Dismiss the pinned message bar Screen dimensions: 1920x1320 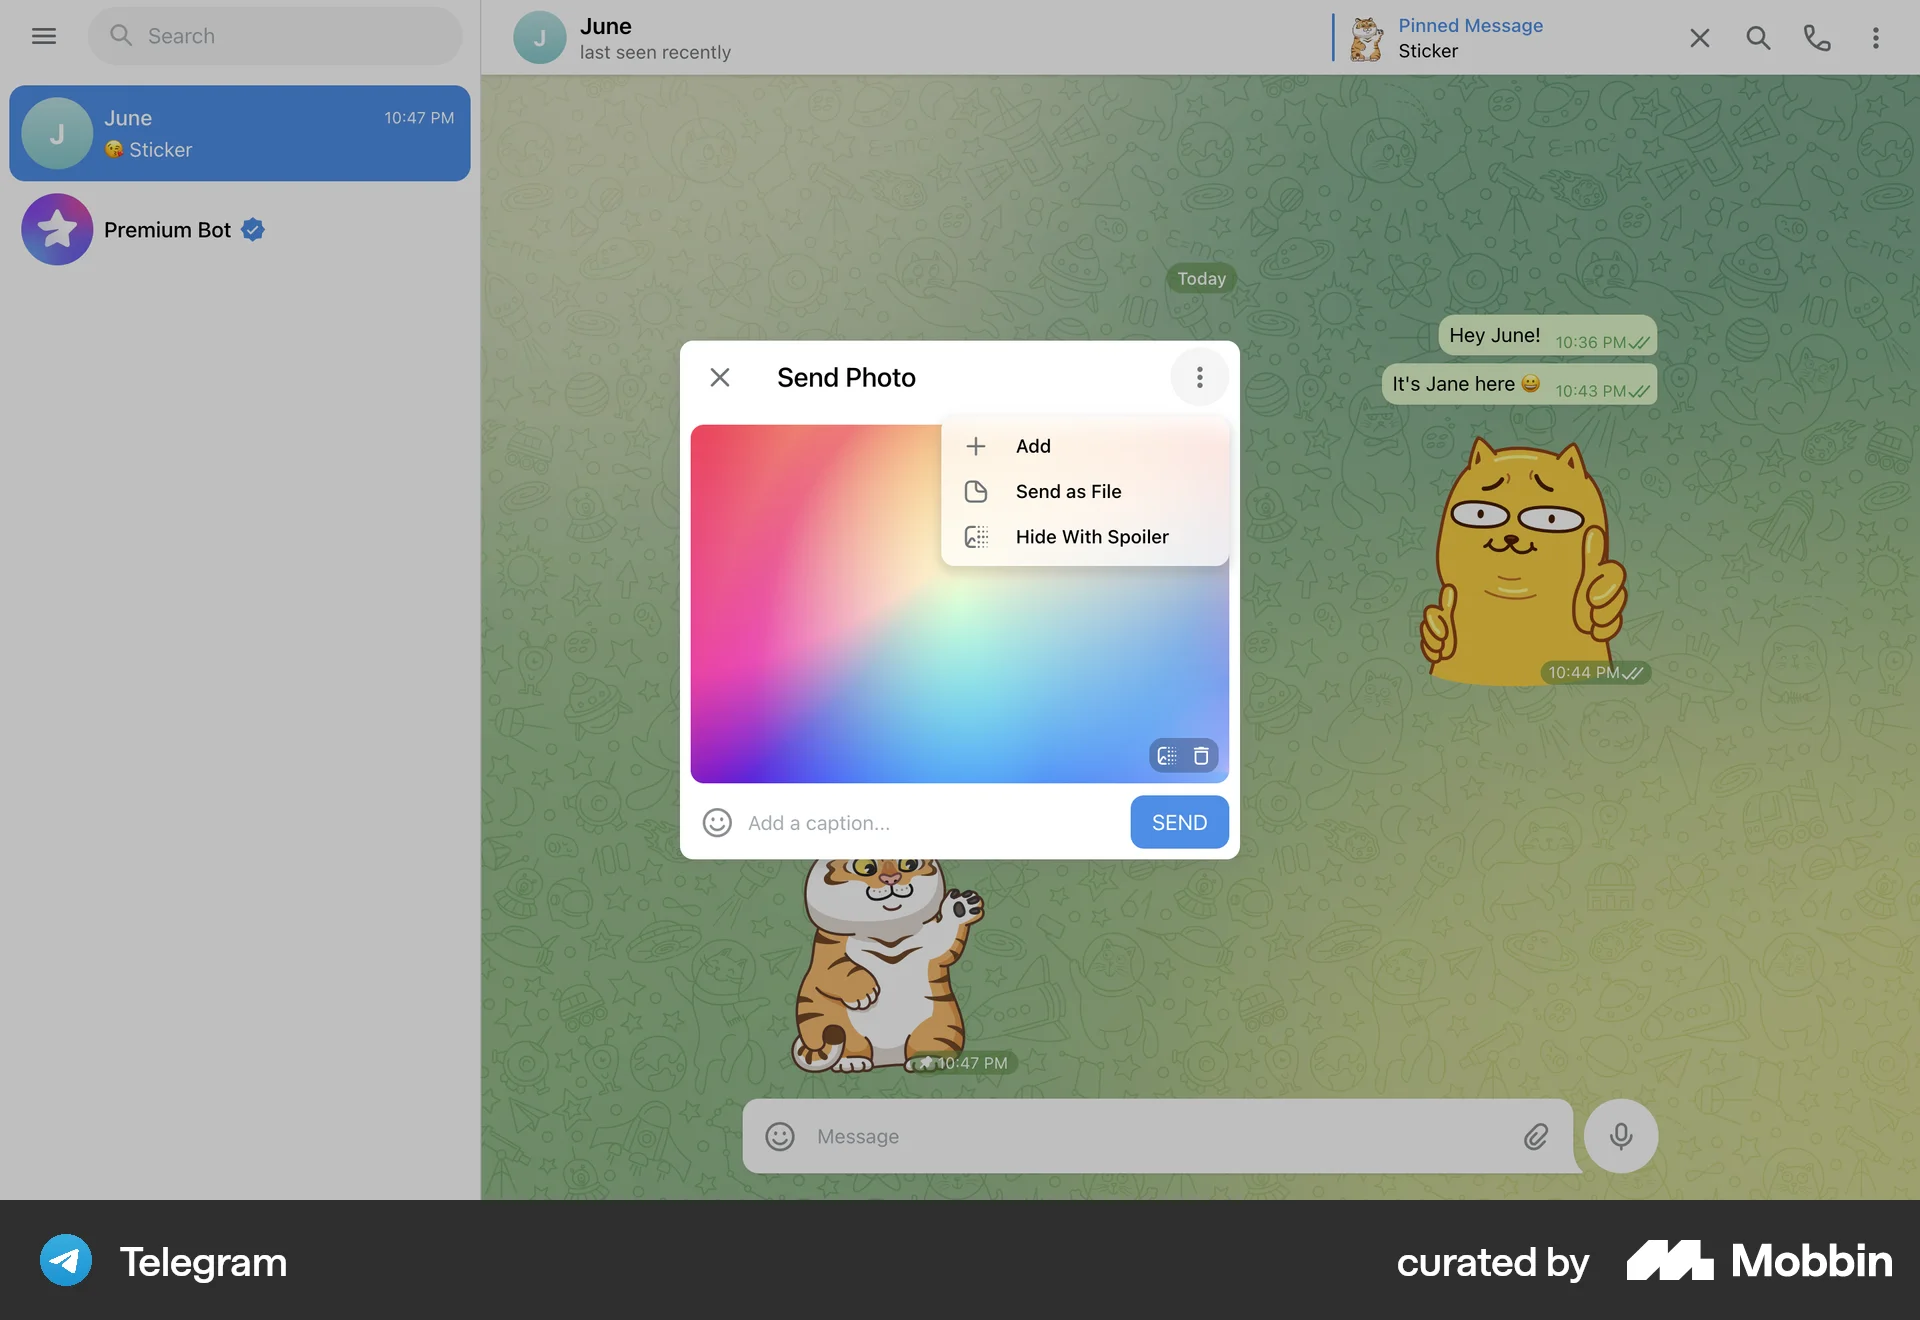1699,38
